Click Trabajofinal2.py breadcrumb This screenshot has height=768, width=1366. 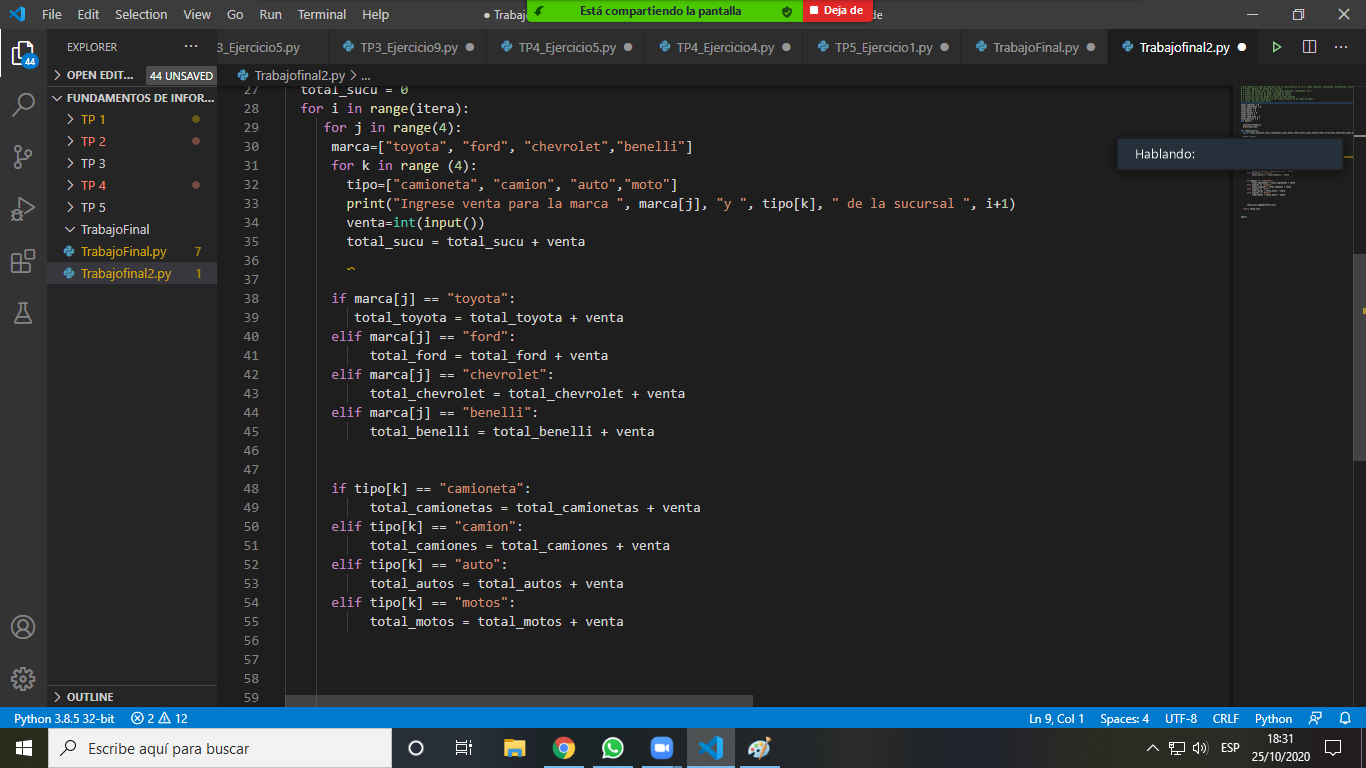(299, 75)
